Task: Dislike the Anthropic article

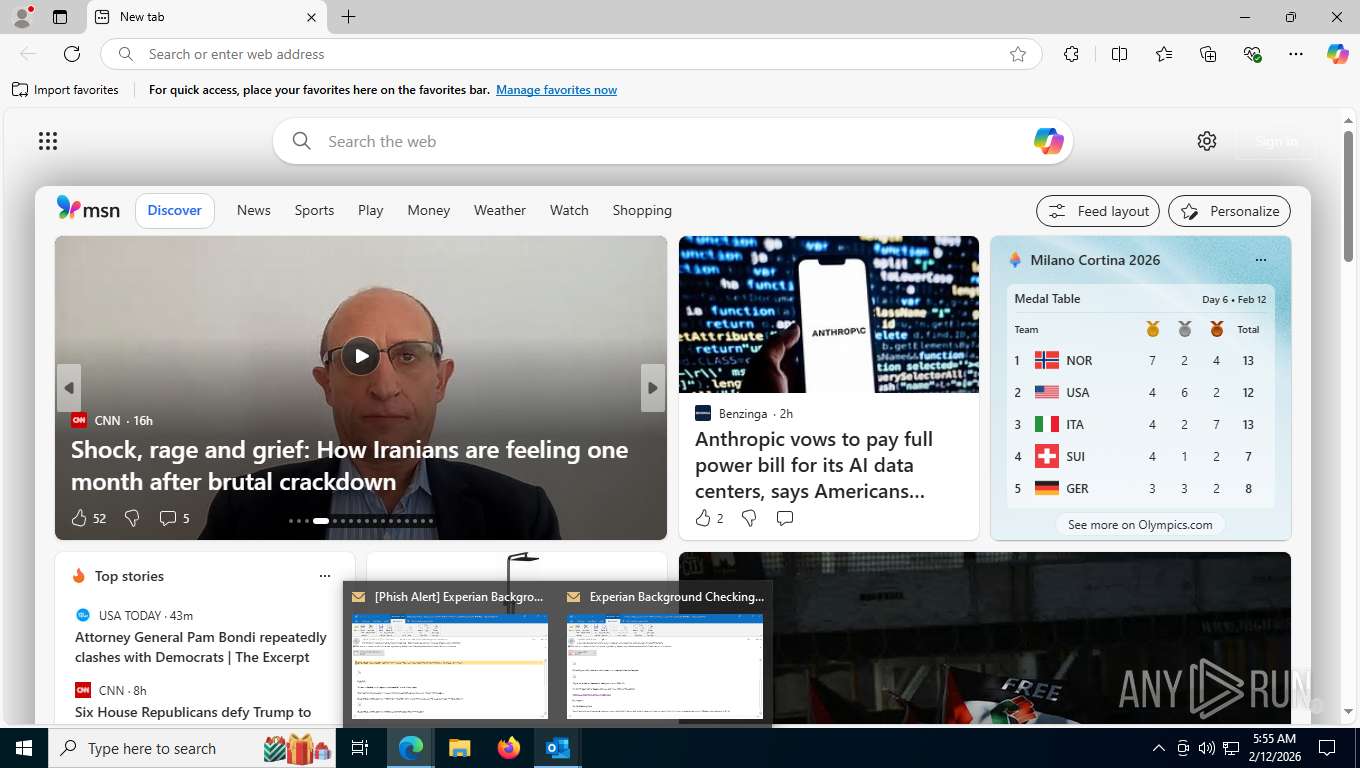Action: (x=749, y=518)
